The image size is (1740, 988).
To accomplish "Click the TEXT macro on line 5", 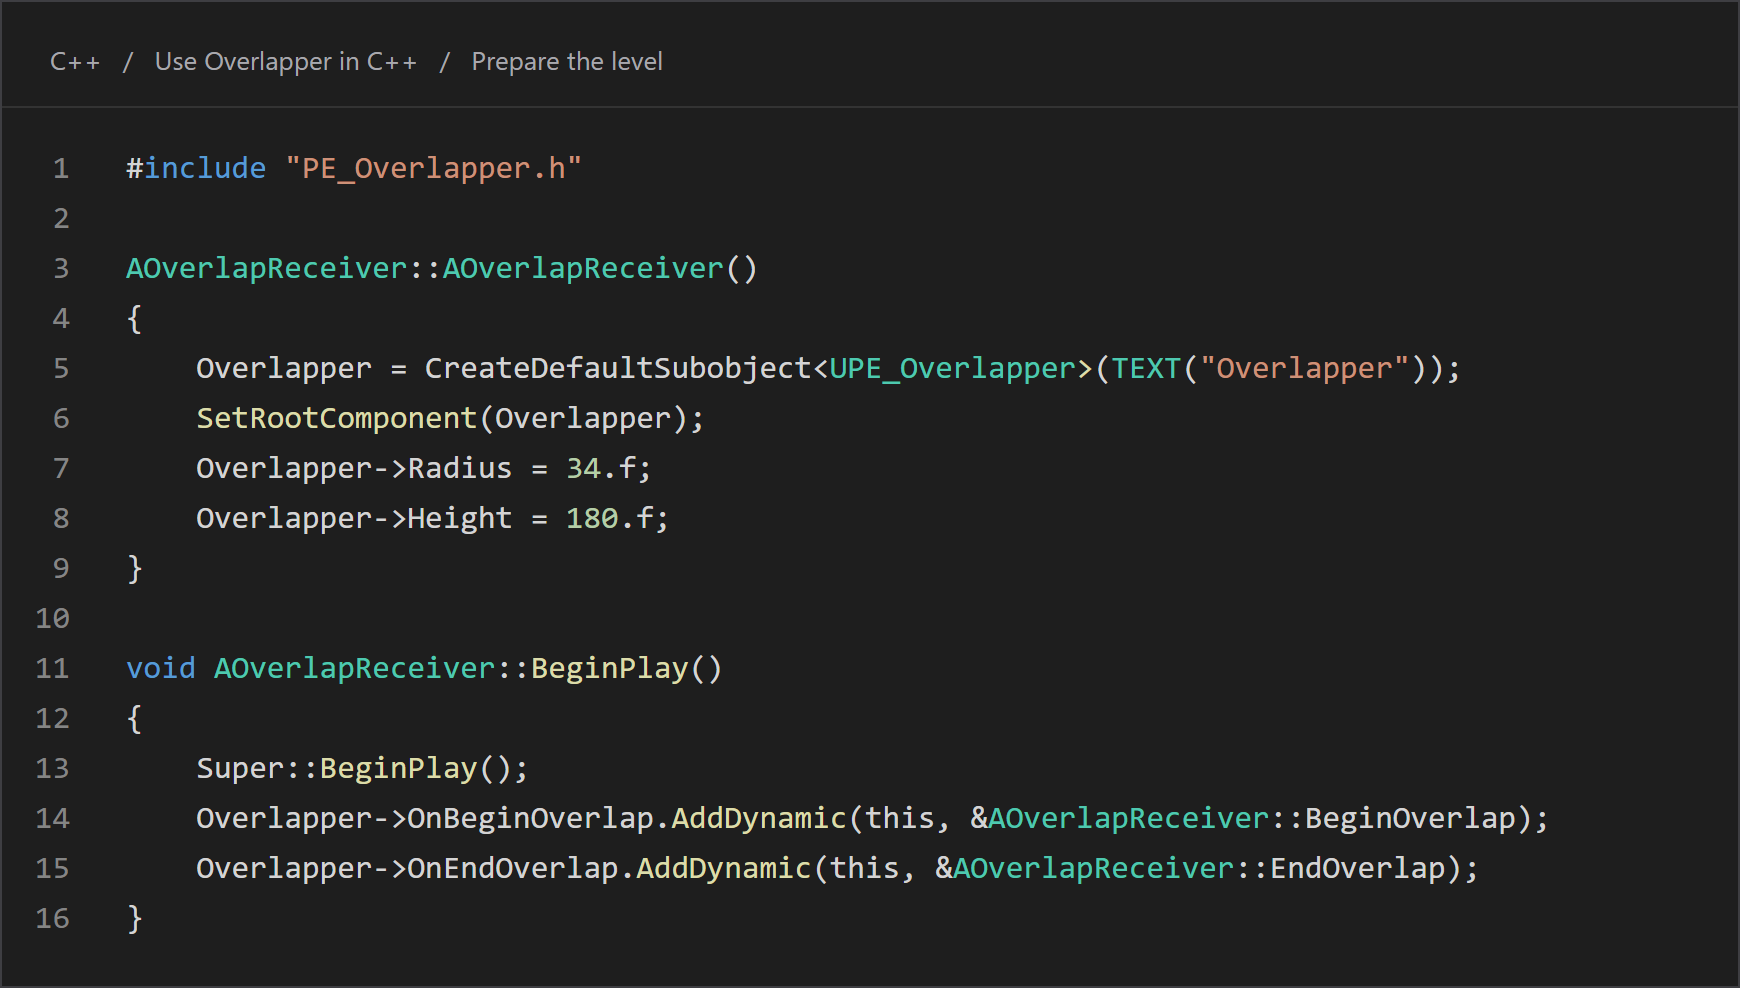I will pos(1147,368).
